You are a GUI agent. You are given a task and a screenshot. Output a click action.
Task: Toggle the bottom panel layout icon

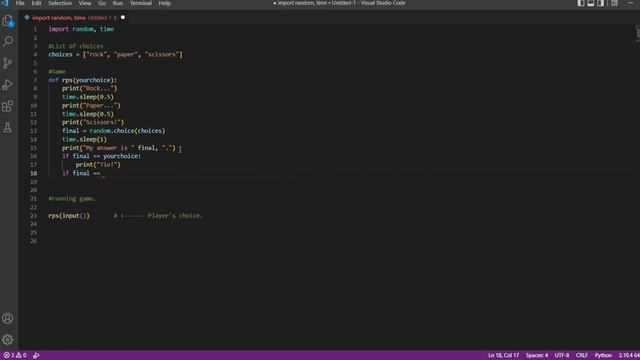tap(591, 3)
